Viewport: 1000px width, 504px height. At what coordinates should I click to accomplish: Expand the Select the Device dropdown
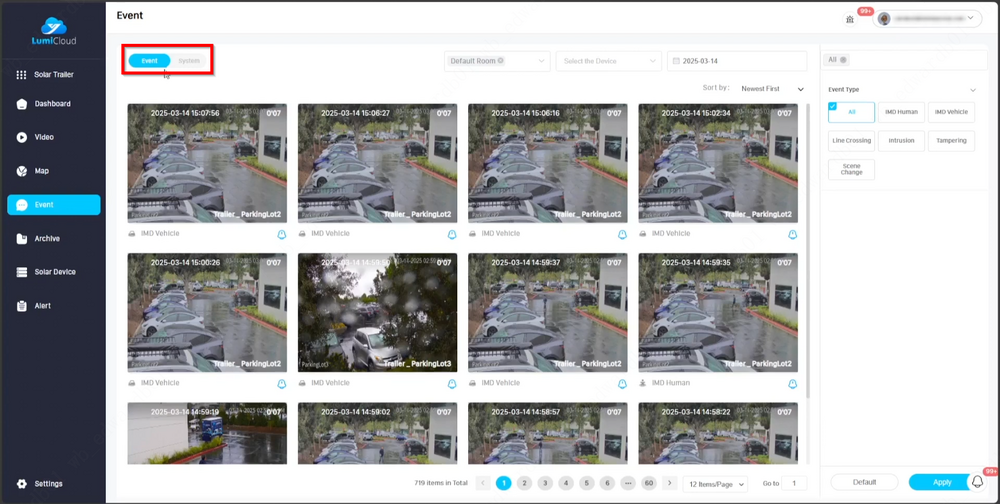(609, 61)
